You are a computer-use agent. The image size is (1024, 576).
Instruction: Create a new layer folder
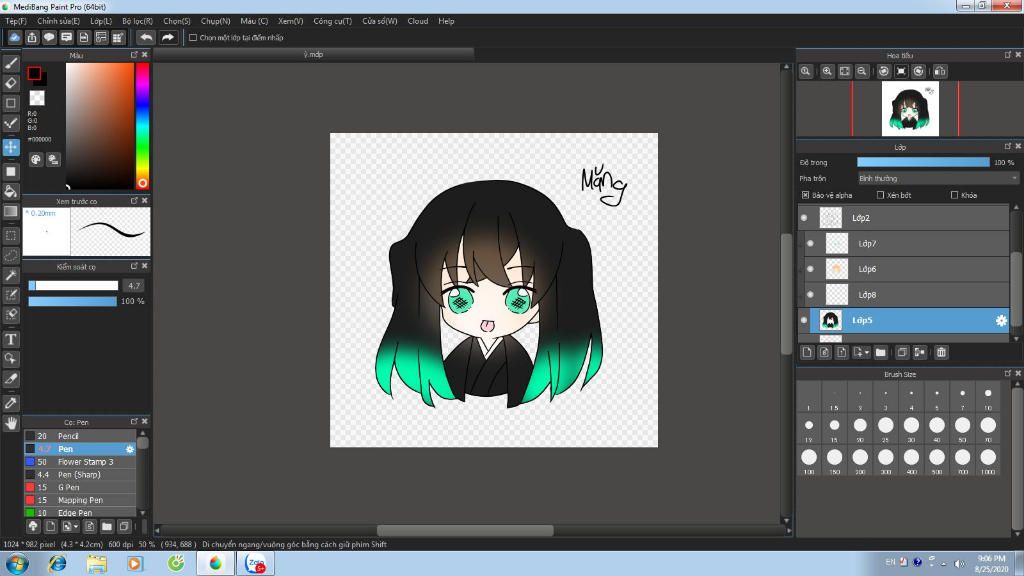click(x=880, y=353)
